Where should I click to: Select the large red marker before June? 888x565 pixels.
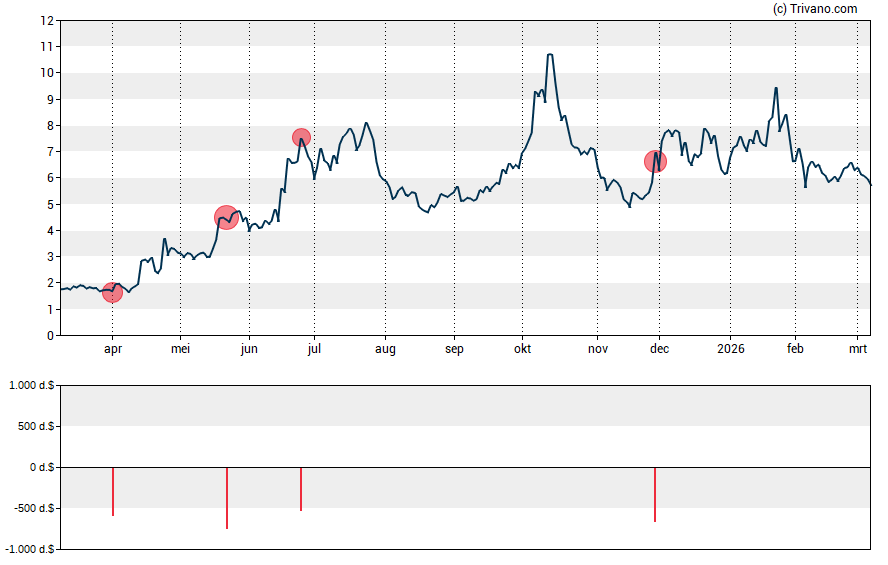(226, 217)
